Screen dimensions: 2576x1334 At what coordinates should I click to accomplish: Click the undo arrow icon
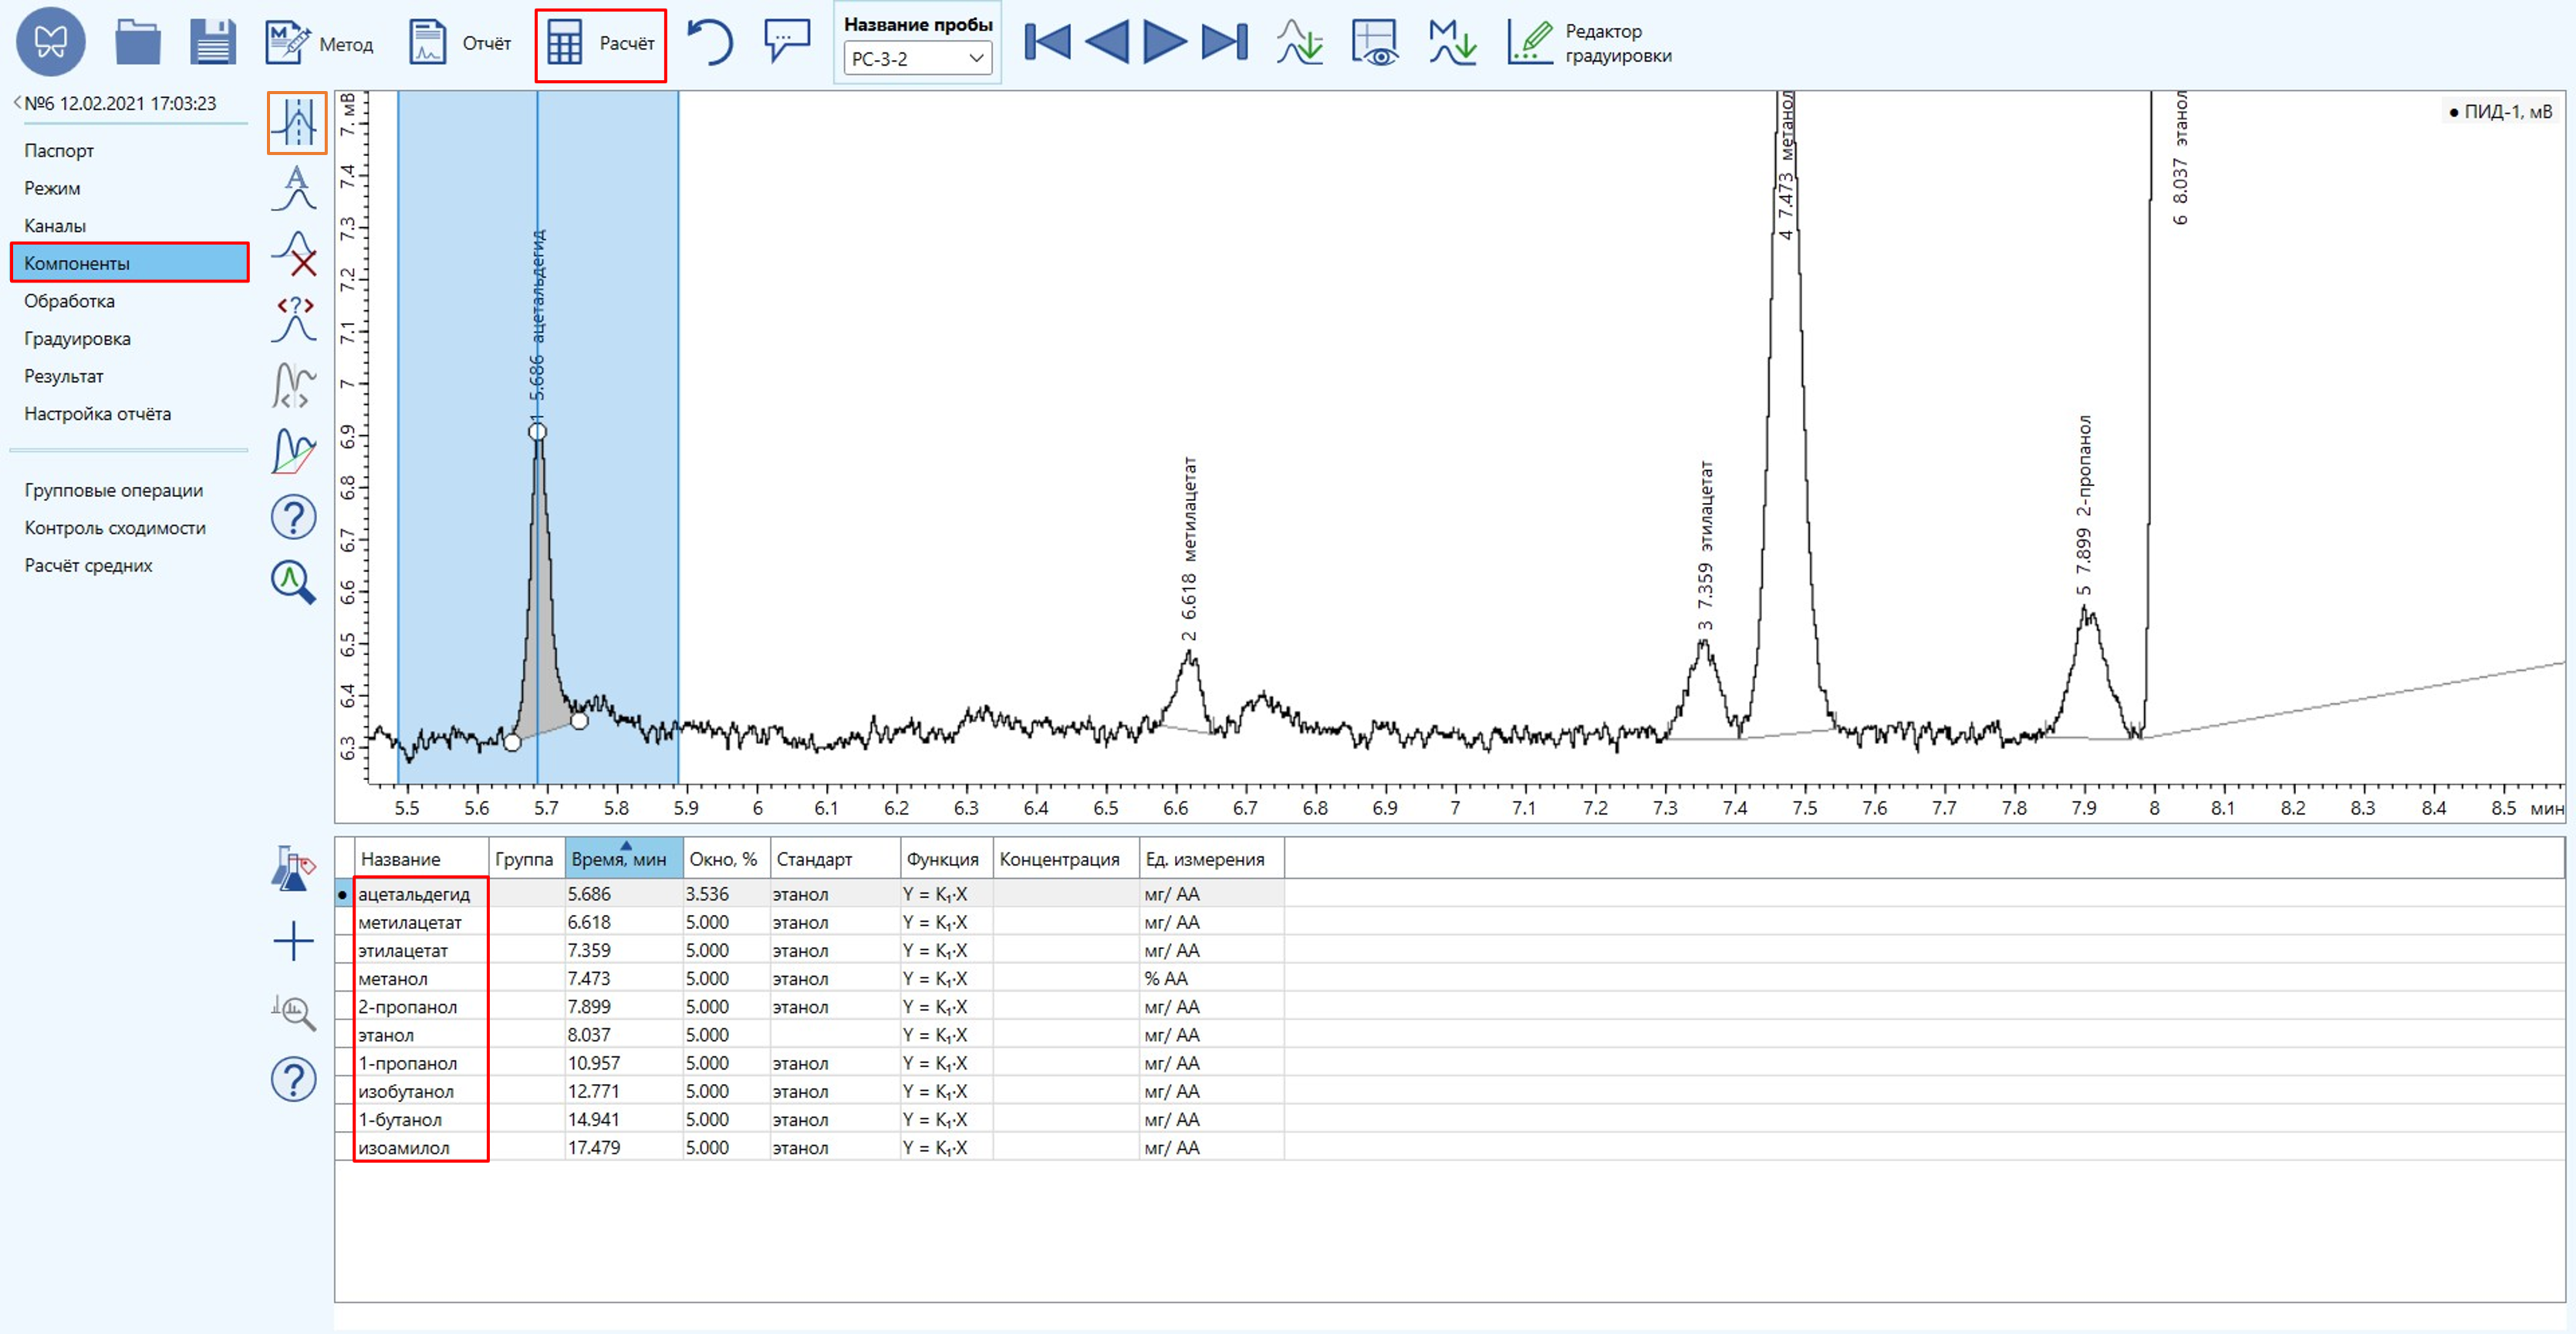[711, 43]
